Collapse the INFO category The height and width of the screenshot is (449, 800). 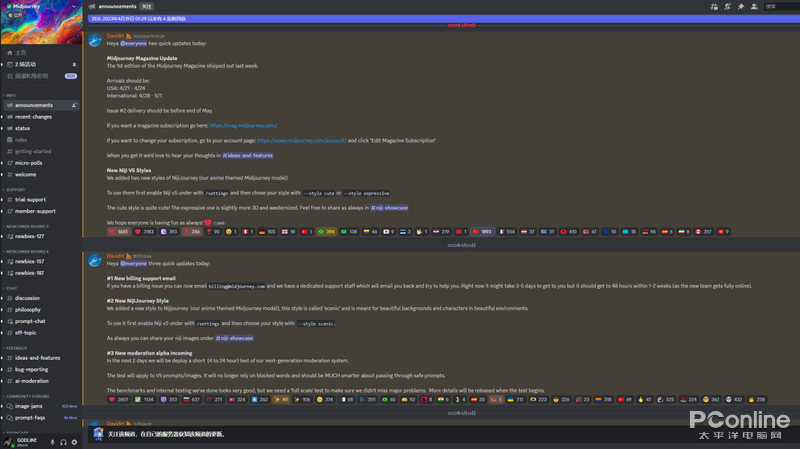point(10,95)
